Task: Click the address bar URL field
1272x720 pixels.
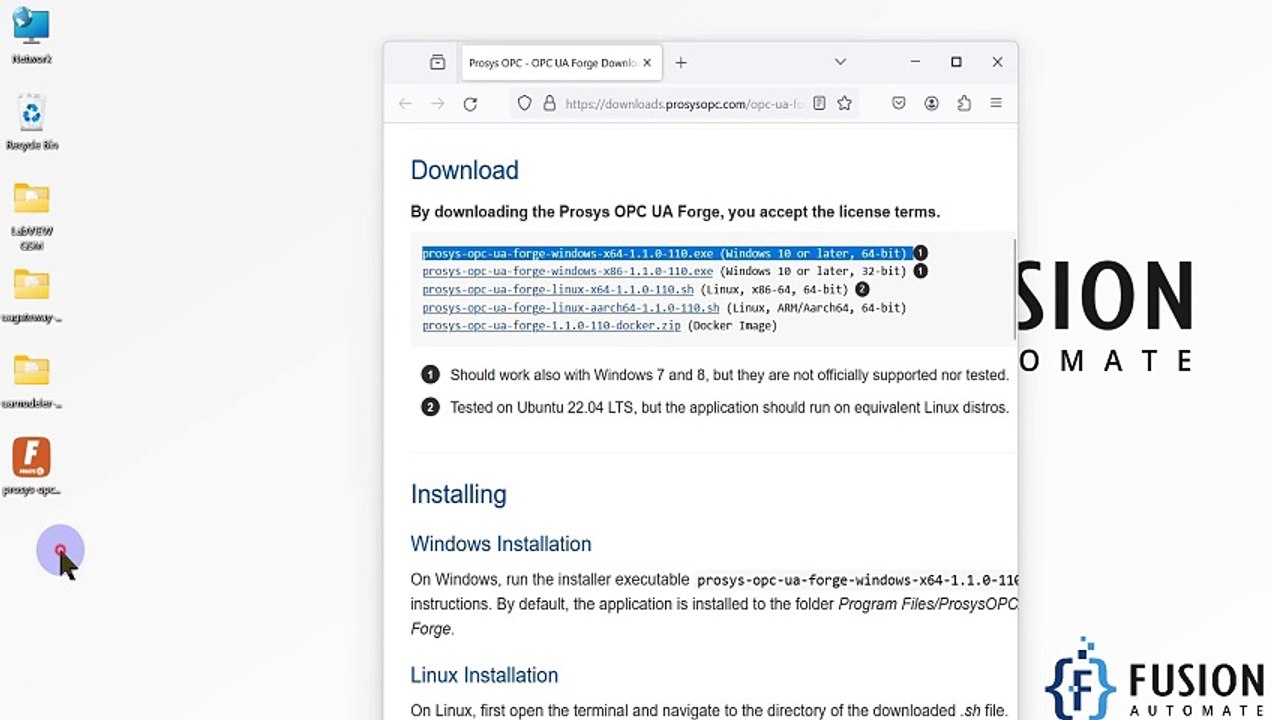Action: (684, 103)
